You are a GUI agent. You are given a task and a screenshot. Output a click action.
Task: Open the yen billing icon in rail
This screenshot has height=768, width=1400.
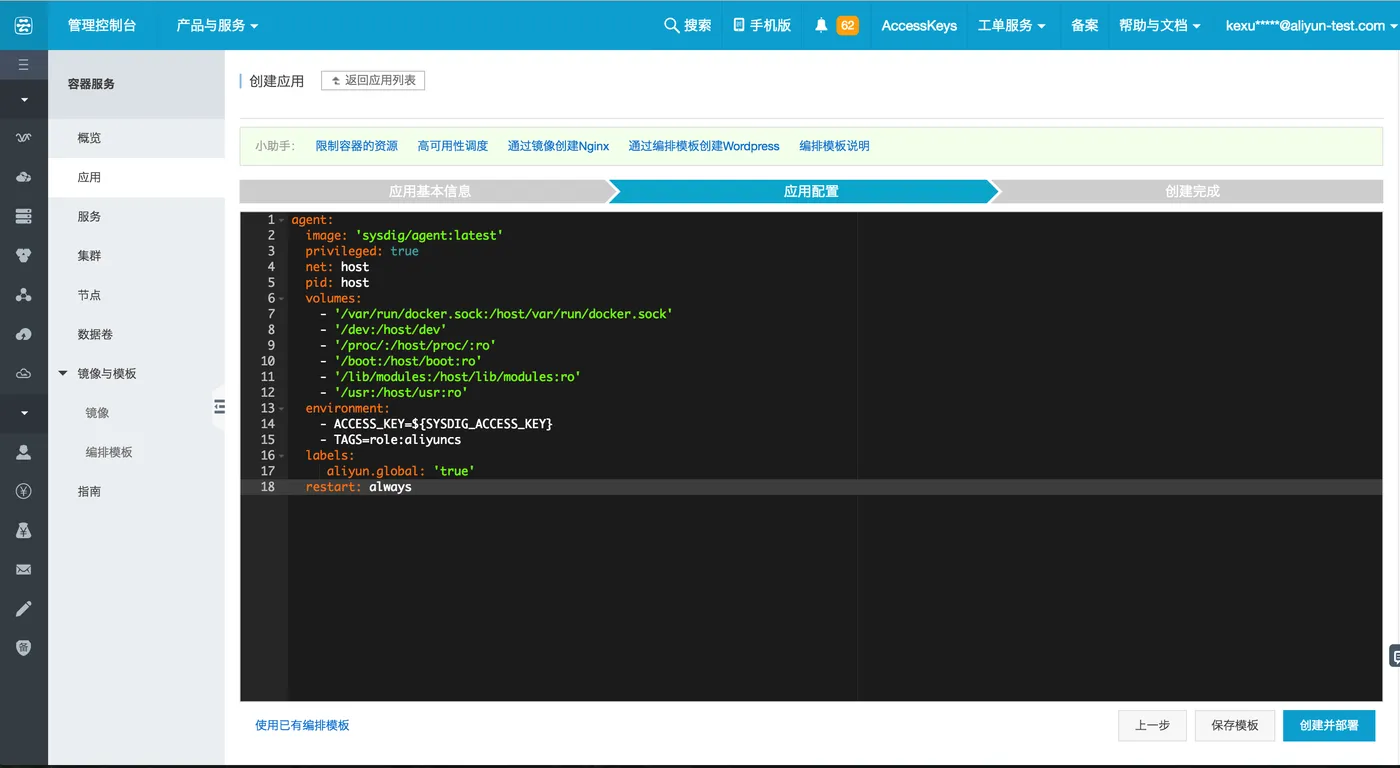click(x=24, y=491)
